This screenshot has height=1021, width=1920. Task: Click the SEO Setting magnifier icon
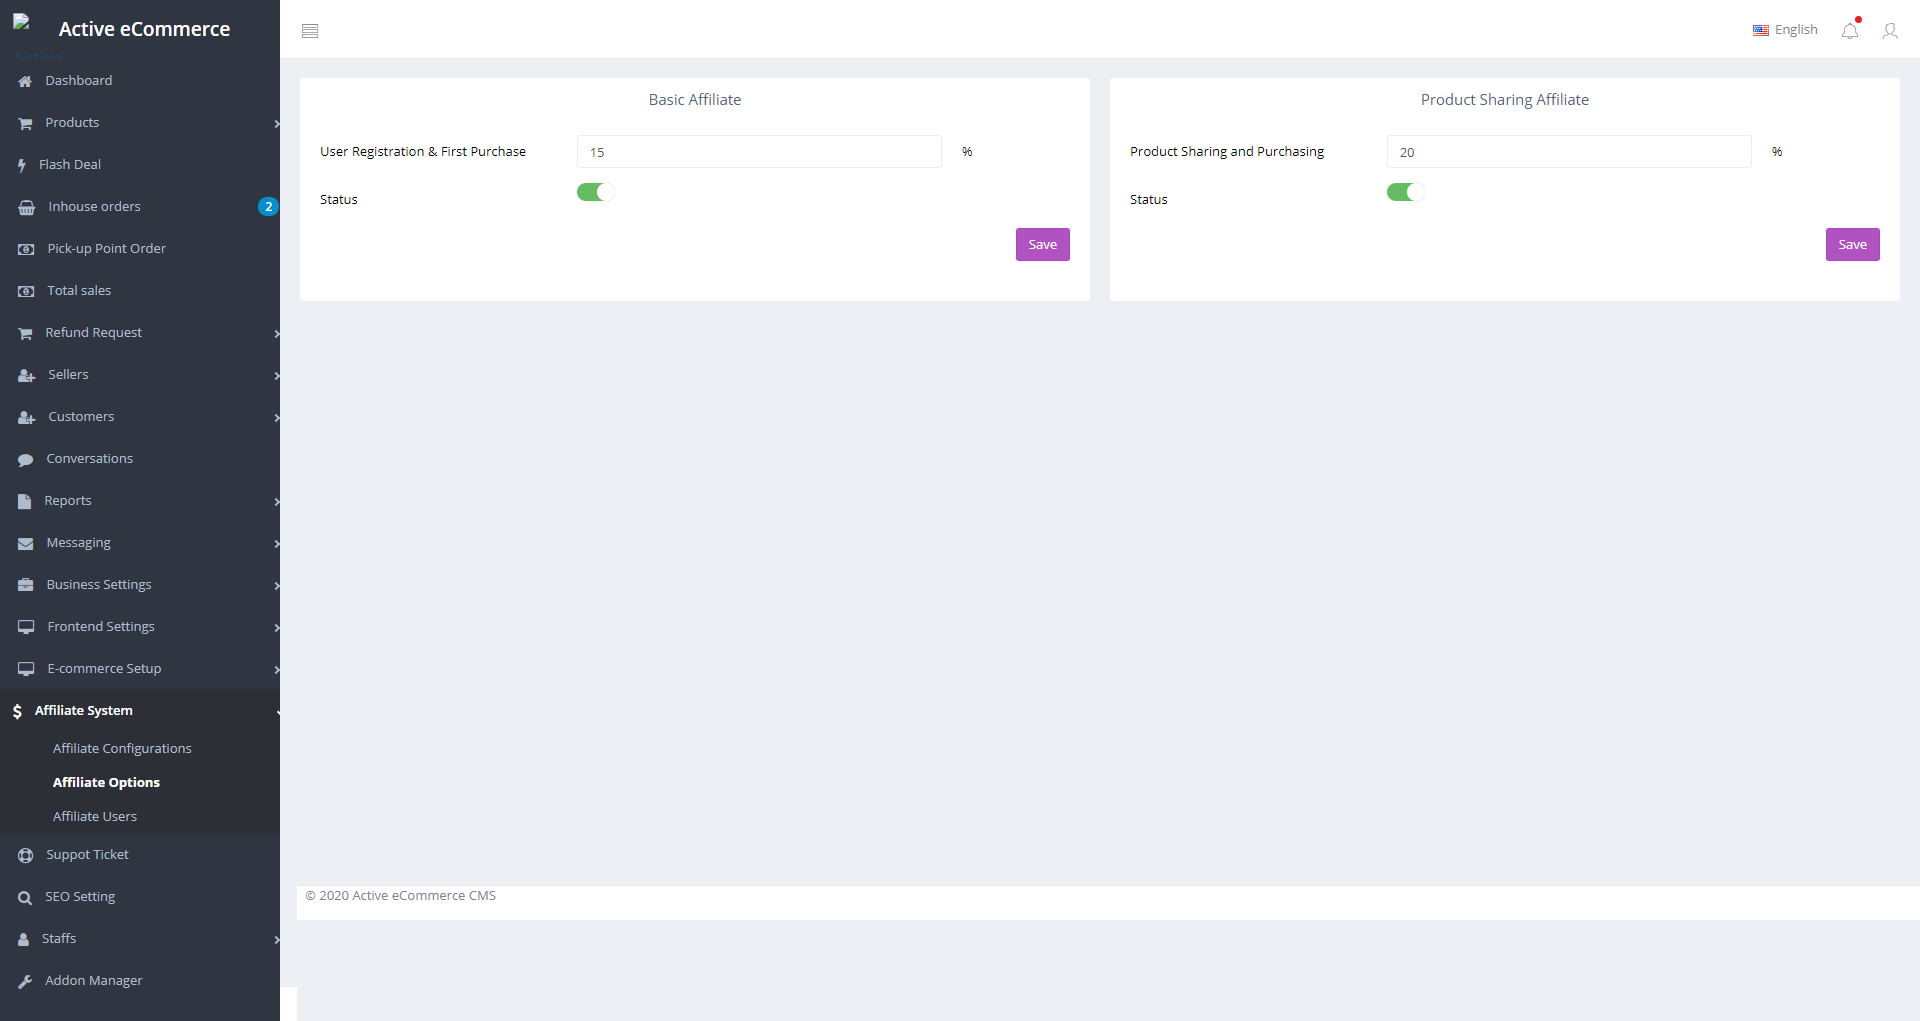(x=25, y=898)
